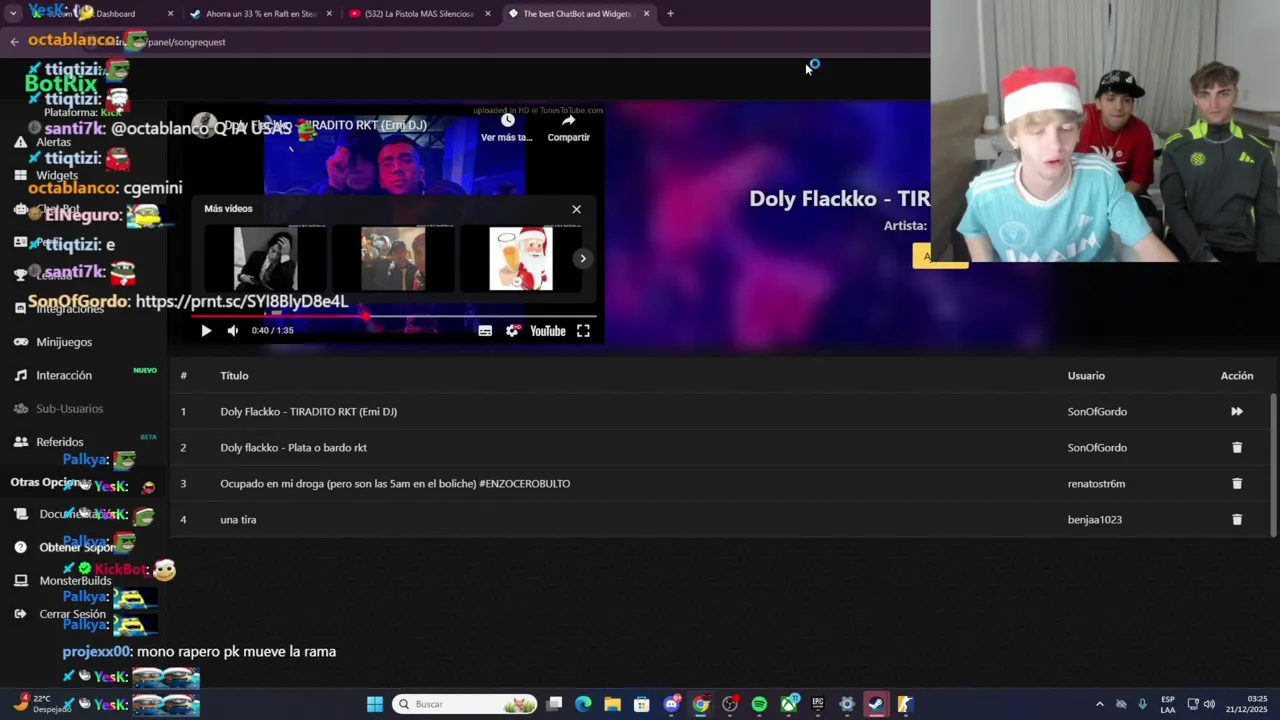Enter fullscreen in the video player
The height and width of the screenshot is (720, 1280).
click(x=583, y=331)
